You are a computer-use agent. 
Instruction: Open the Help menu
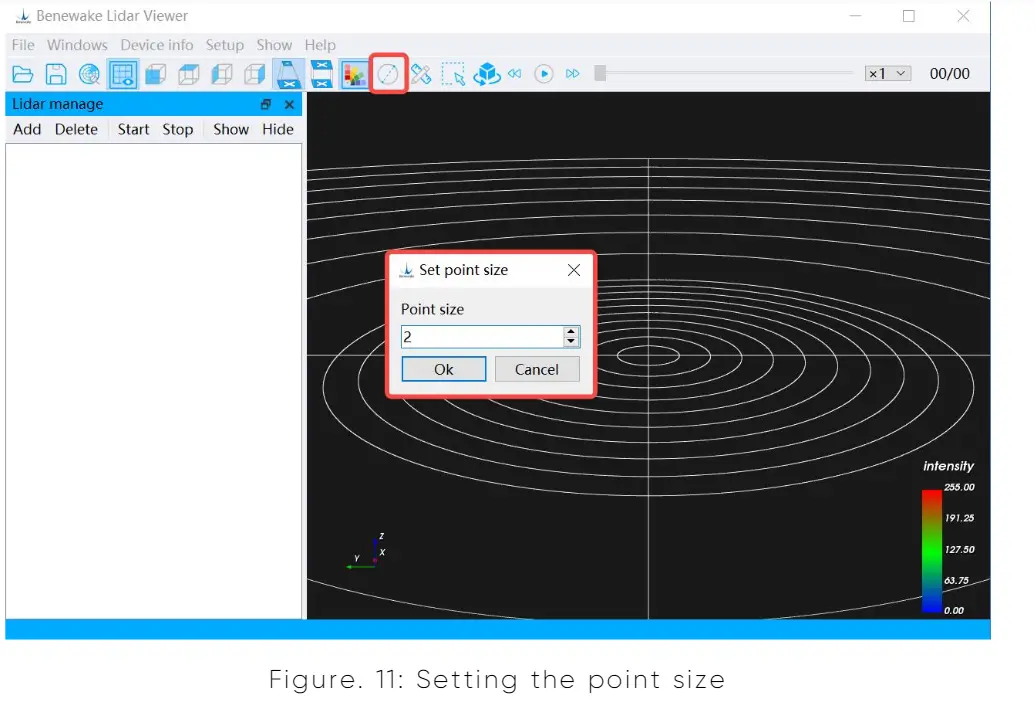tap(320, 45)
